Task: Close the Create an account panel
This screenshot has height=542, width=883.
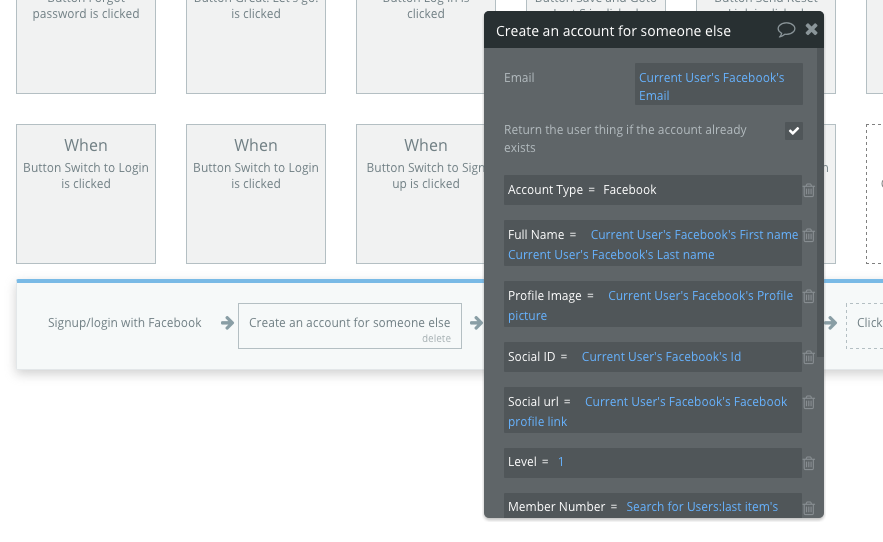Action: tap(811, 29)
